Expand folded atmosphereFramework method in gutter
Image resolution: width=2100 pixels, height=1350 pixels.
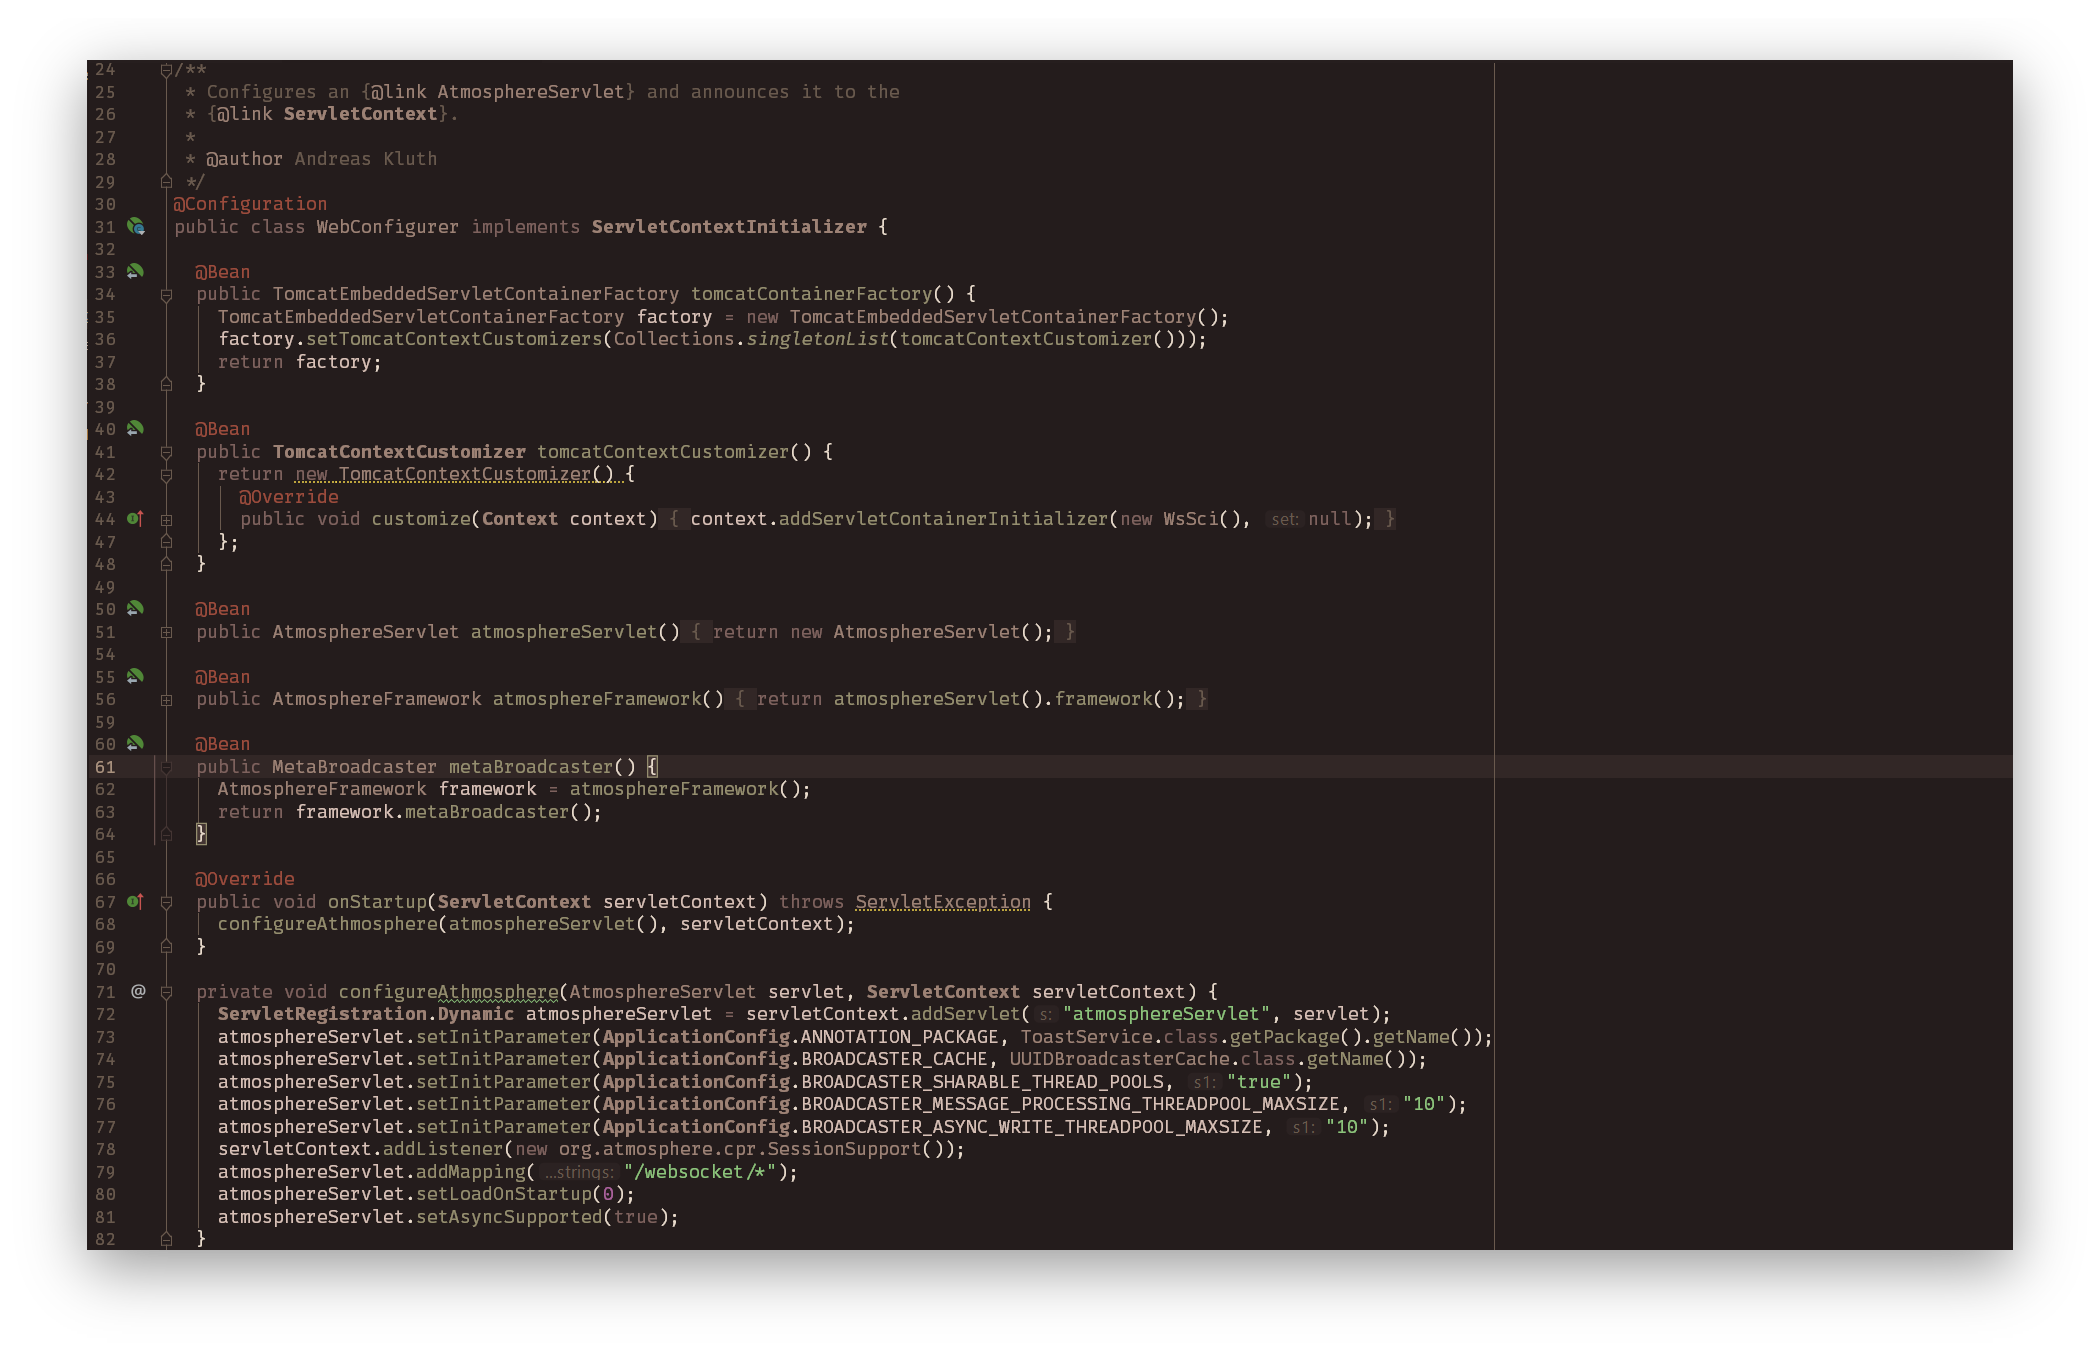pyautogui.click(x=167, y=700)
